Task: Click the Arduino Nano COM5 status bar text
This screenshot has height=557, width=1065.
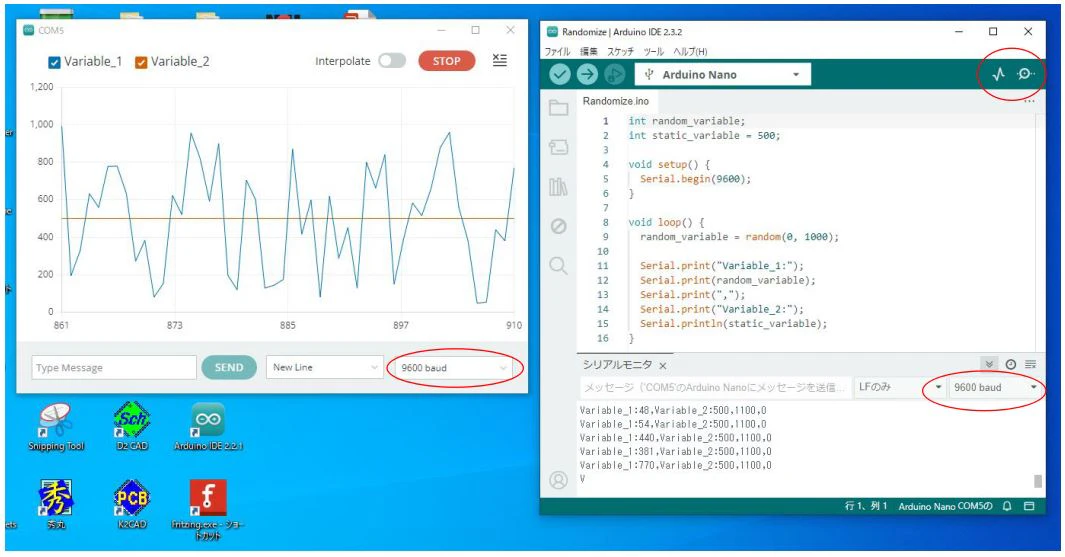Action: pos(945,506)
